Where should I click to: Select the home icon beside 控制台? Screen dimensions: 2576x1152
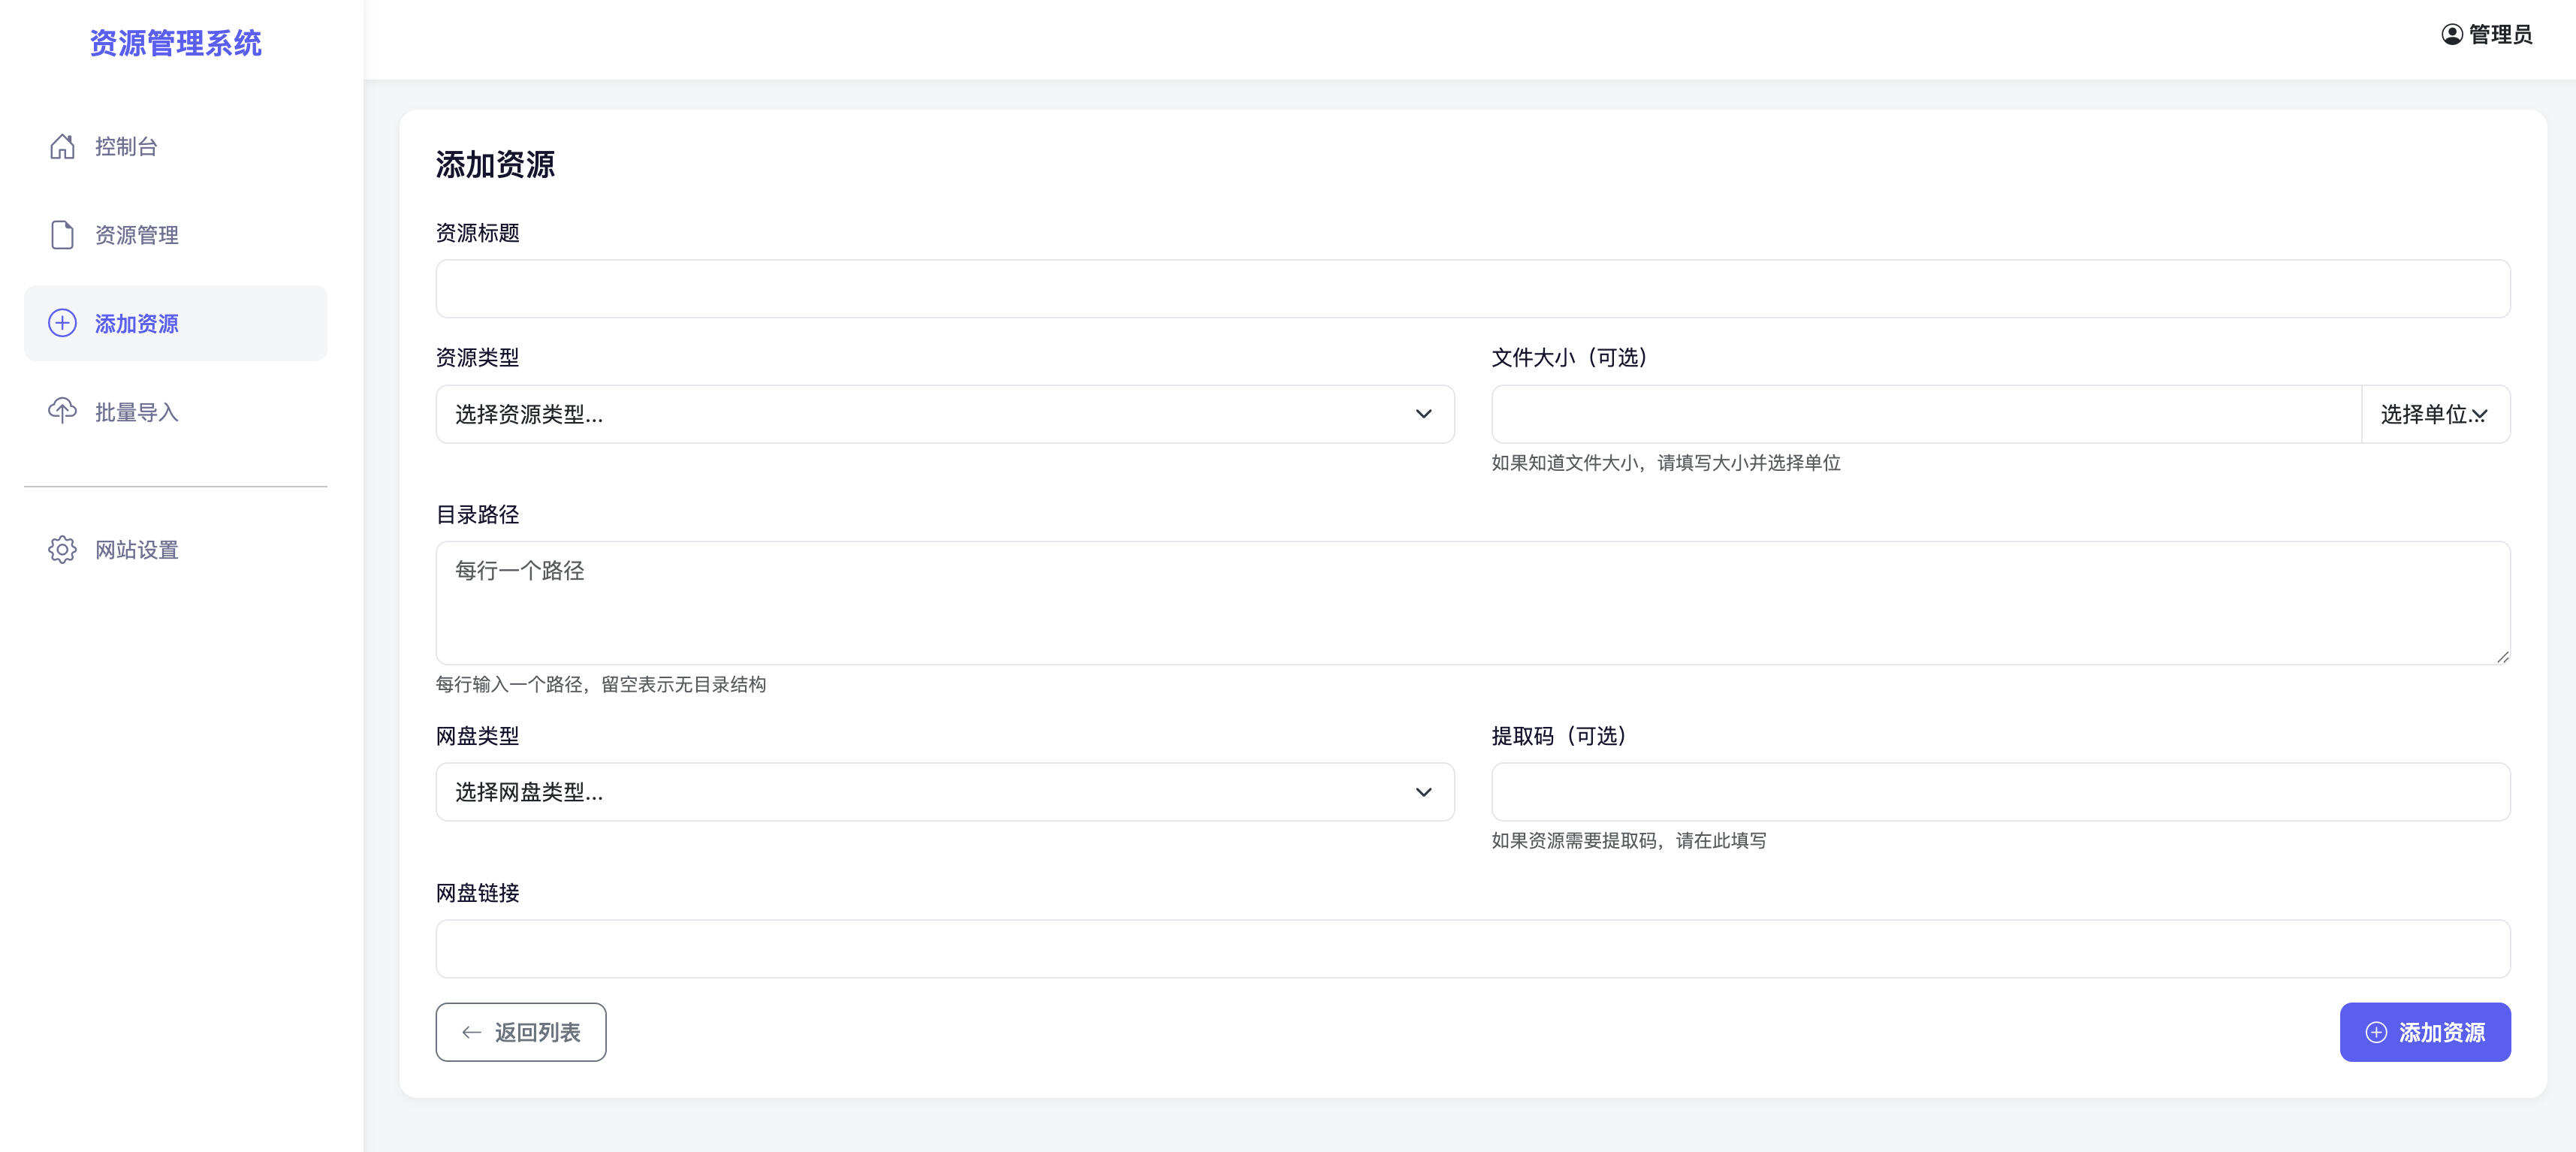62,147
